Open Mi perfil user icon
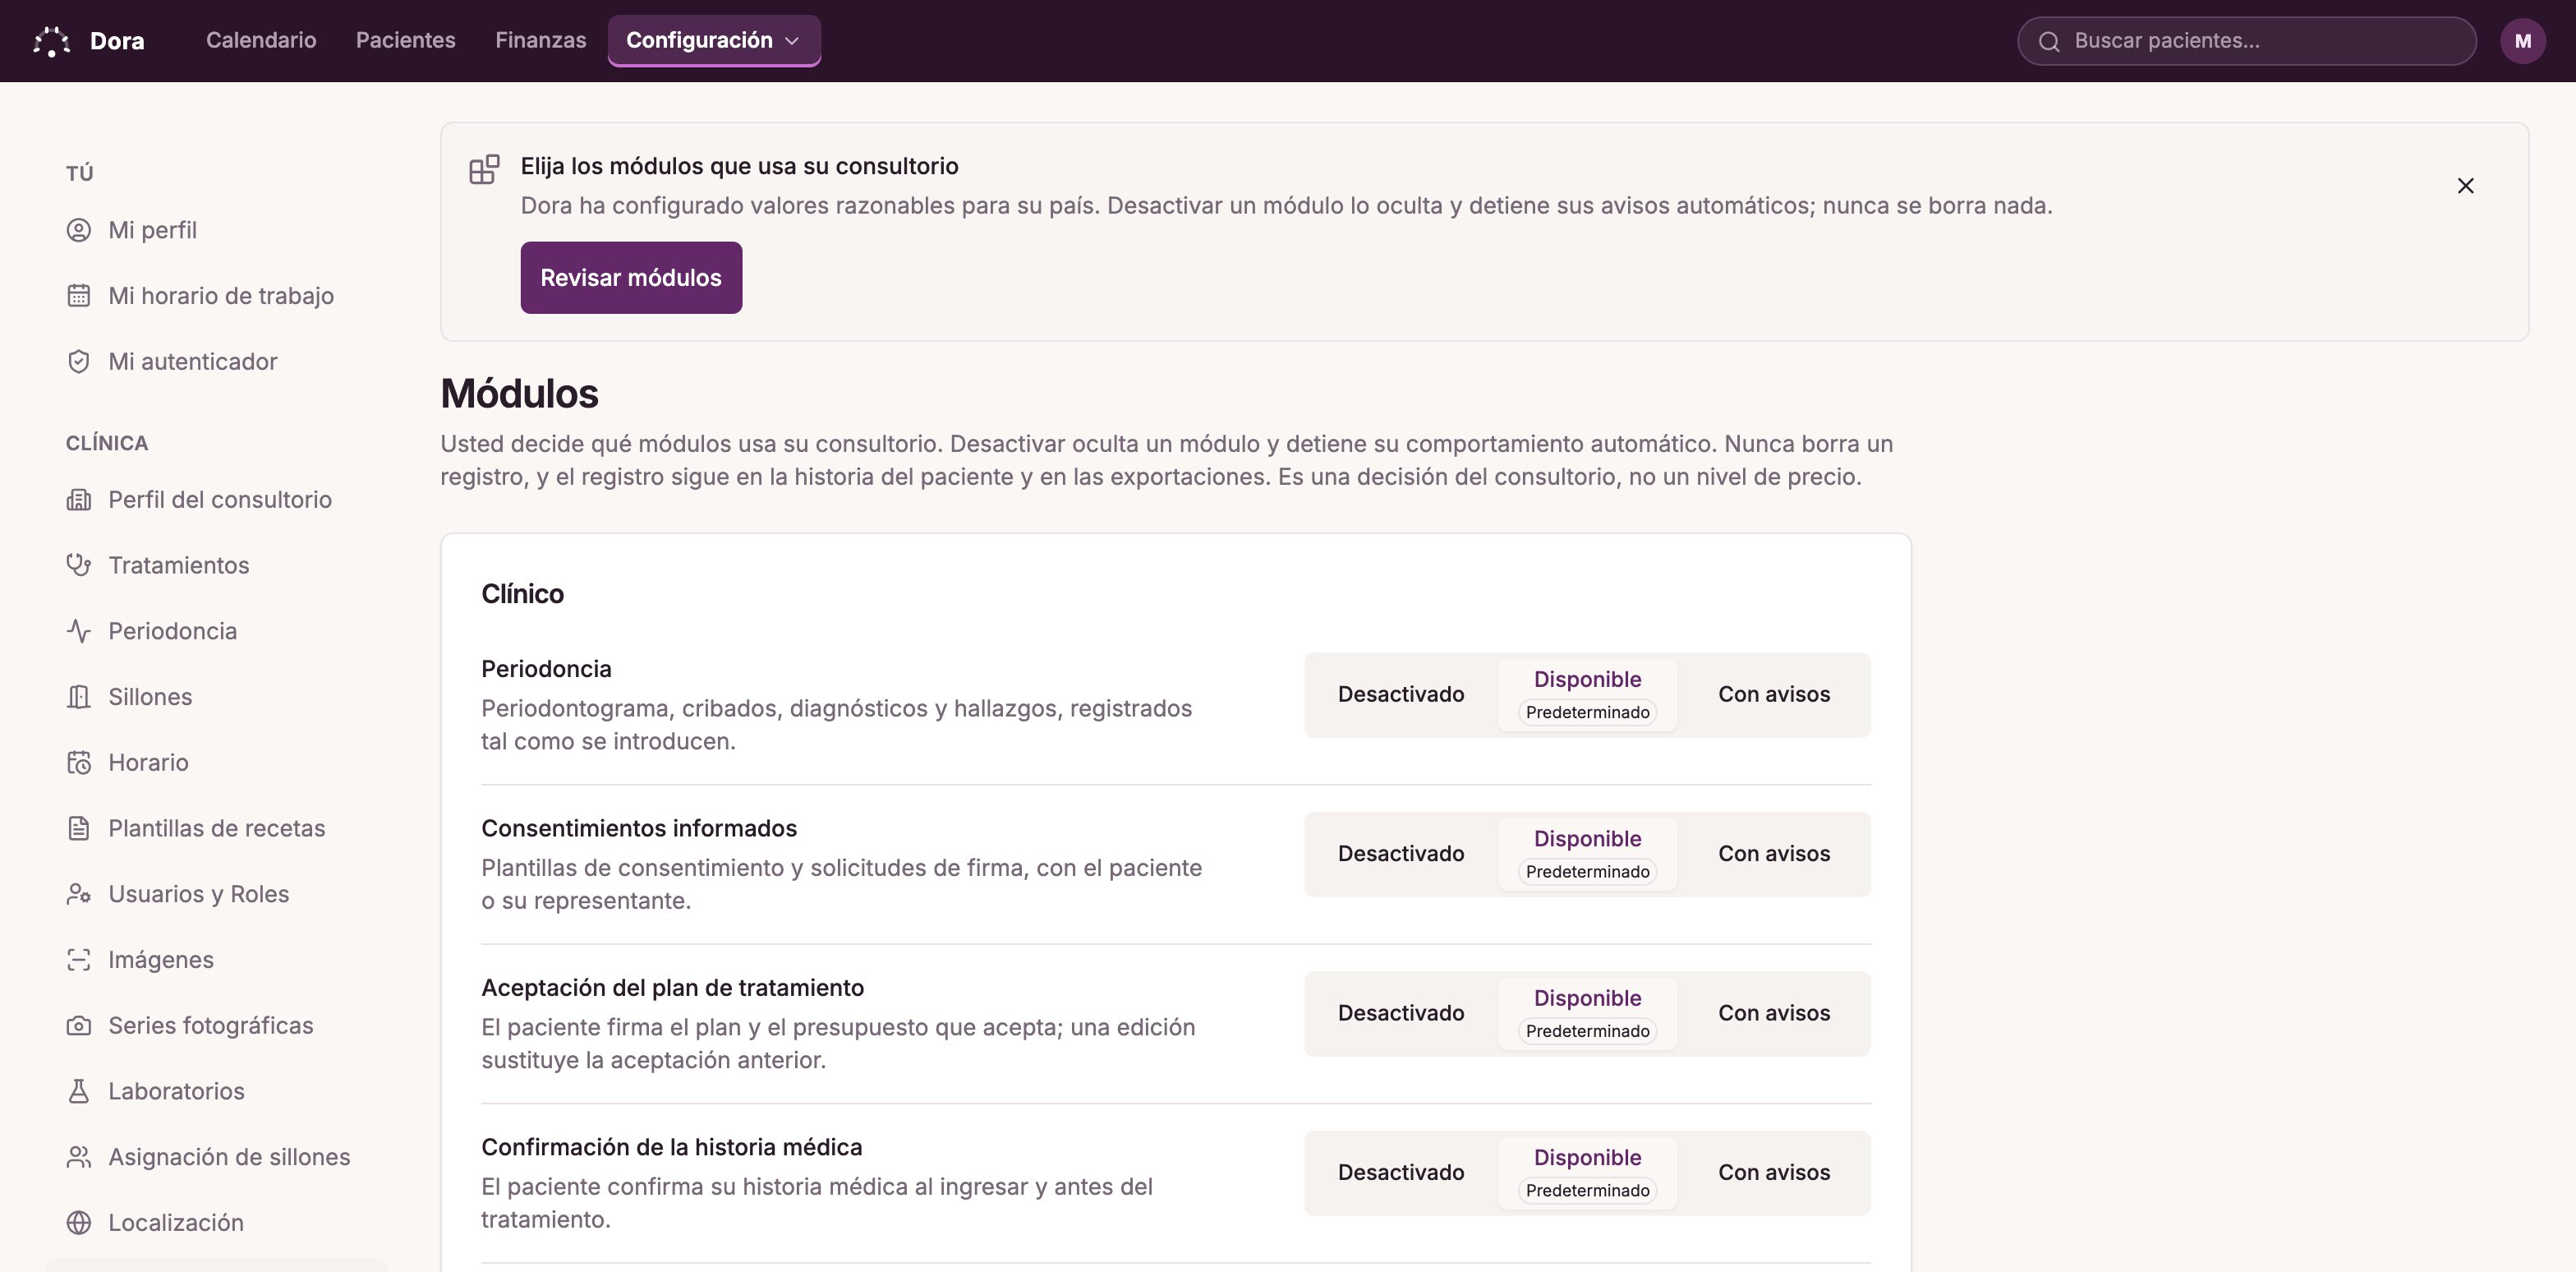Viewport: 2576px width, 1272px height. pyautogui.click(x=79, y=230)
